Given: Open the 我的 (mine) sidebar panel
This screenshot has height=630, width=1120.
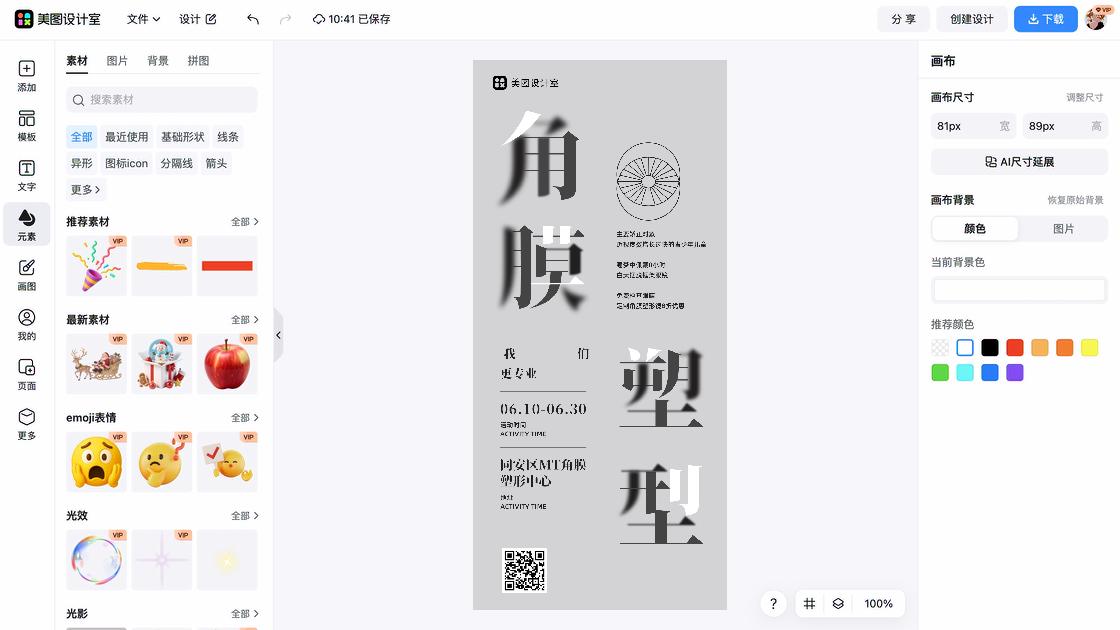Looking at the screenshot, I should point(26,325).
